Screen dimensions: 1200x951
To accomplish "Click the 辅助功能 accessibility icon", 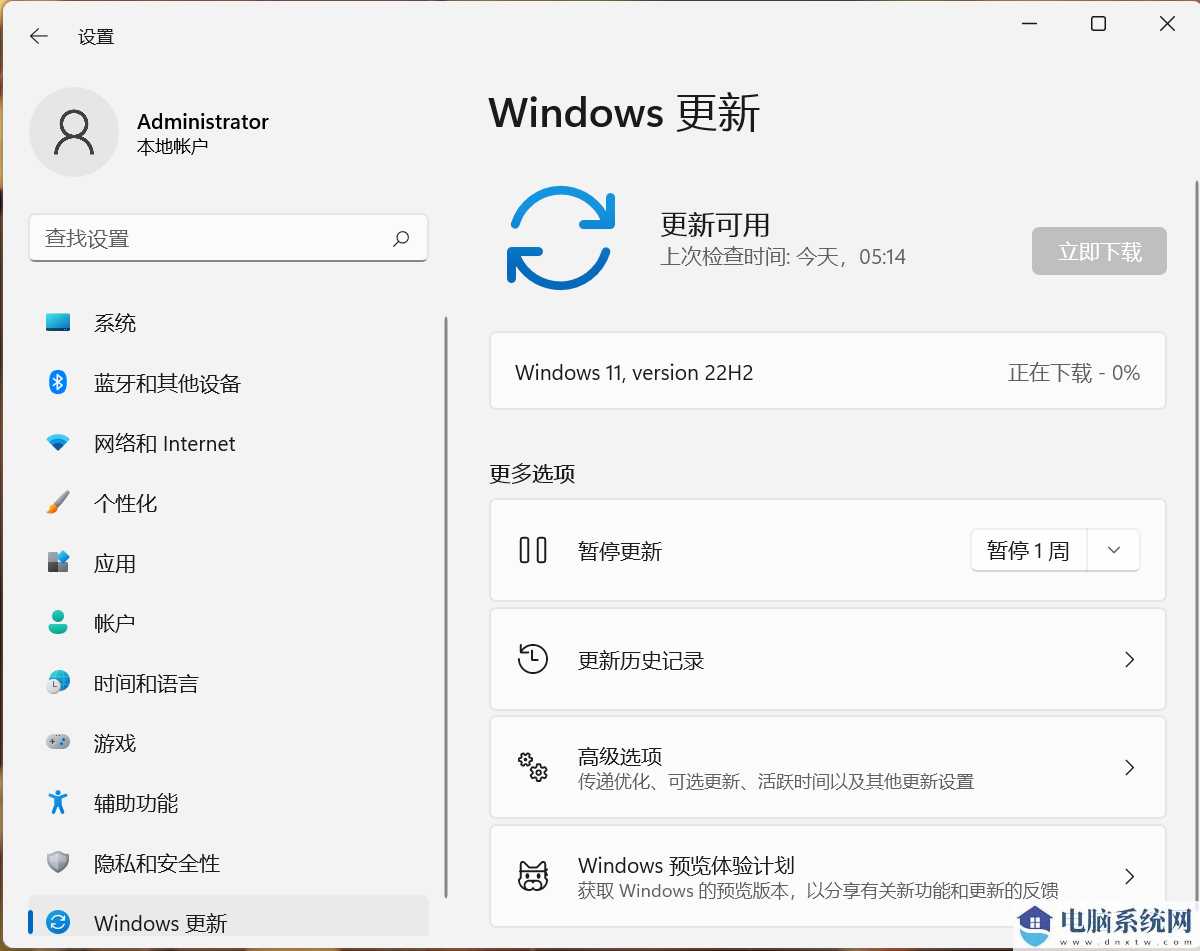I will tap(58, 803).
